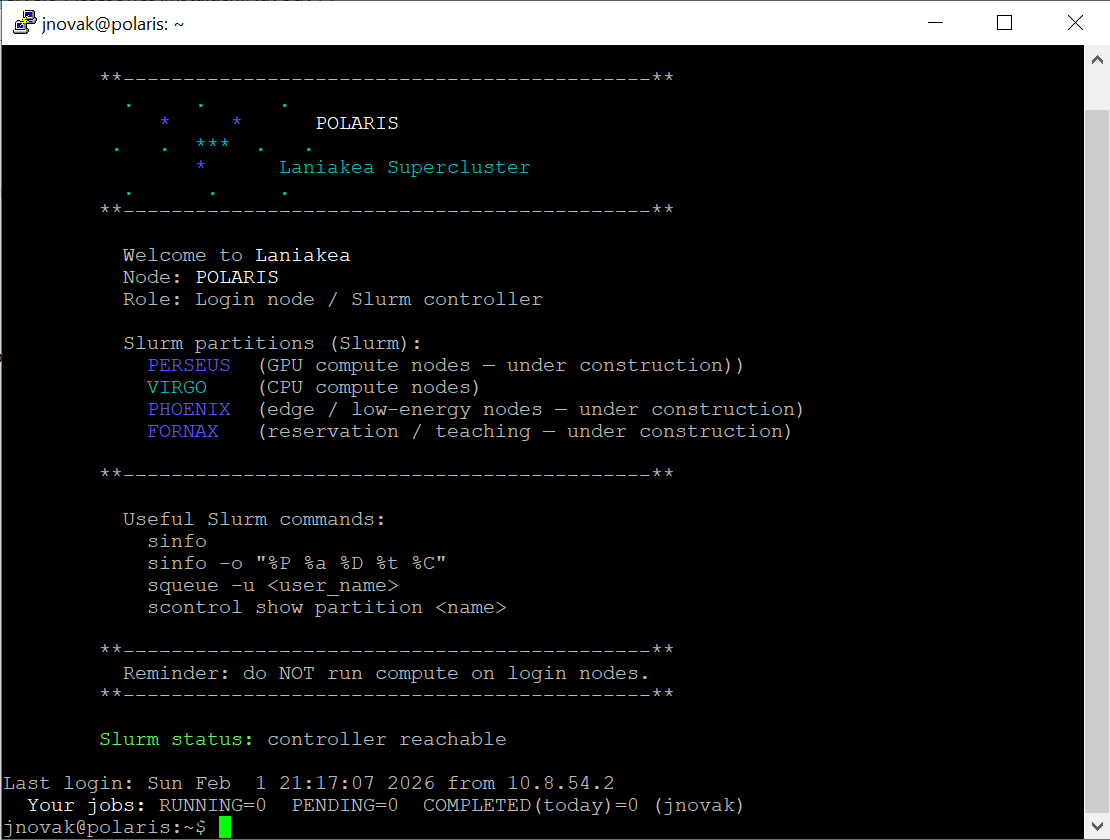Viewport: 1110px width, 840px height.
Task: Click the PHOENIX partition name
Action: click(x=189, y=409)
